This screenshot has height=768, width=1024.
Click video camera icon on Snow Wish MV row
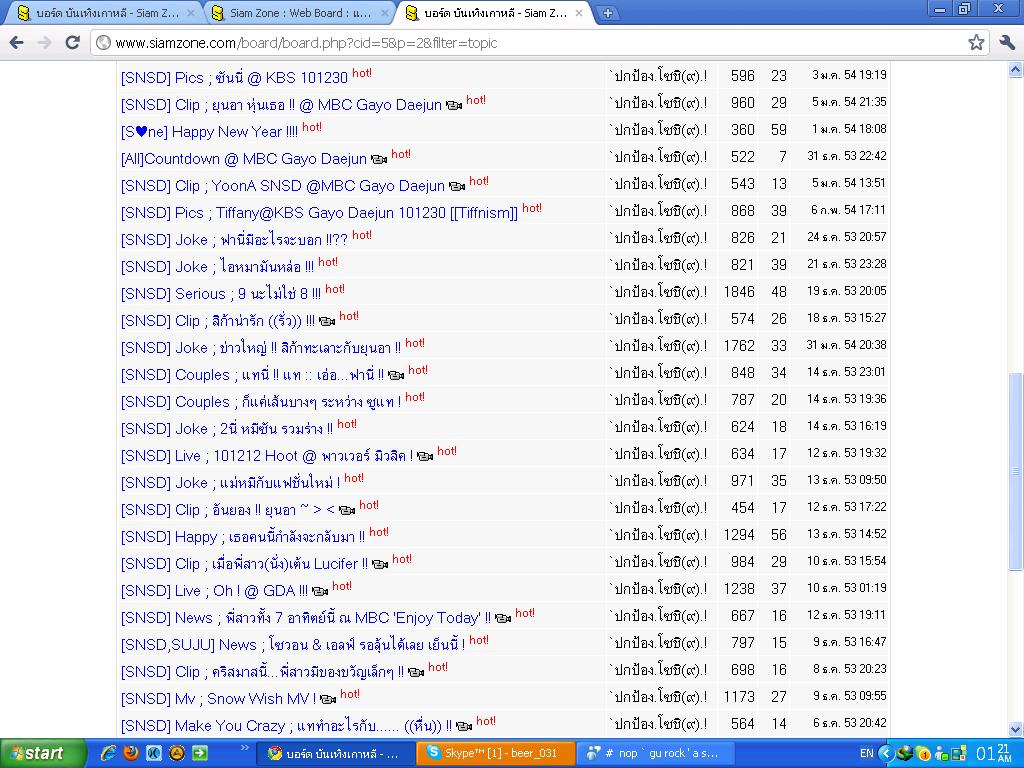(x=328, y=699)
